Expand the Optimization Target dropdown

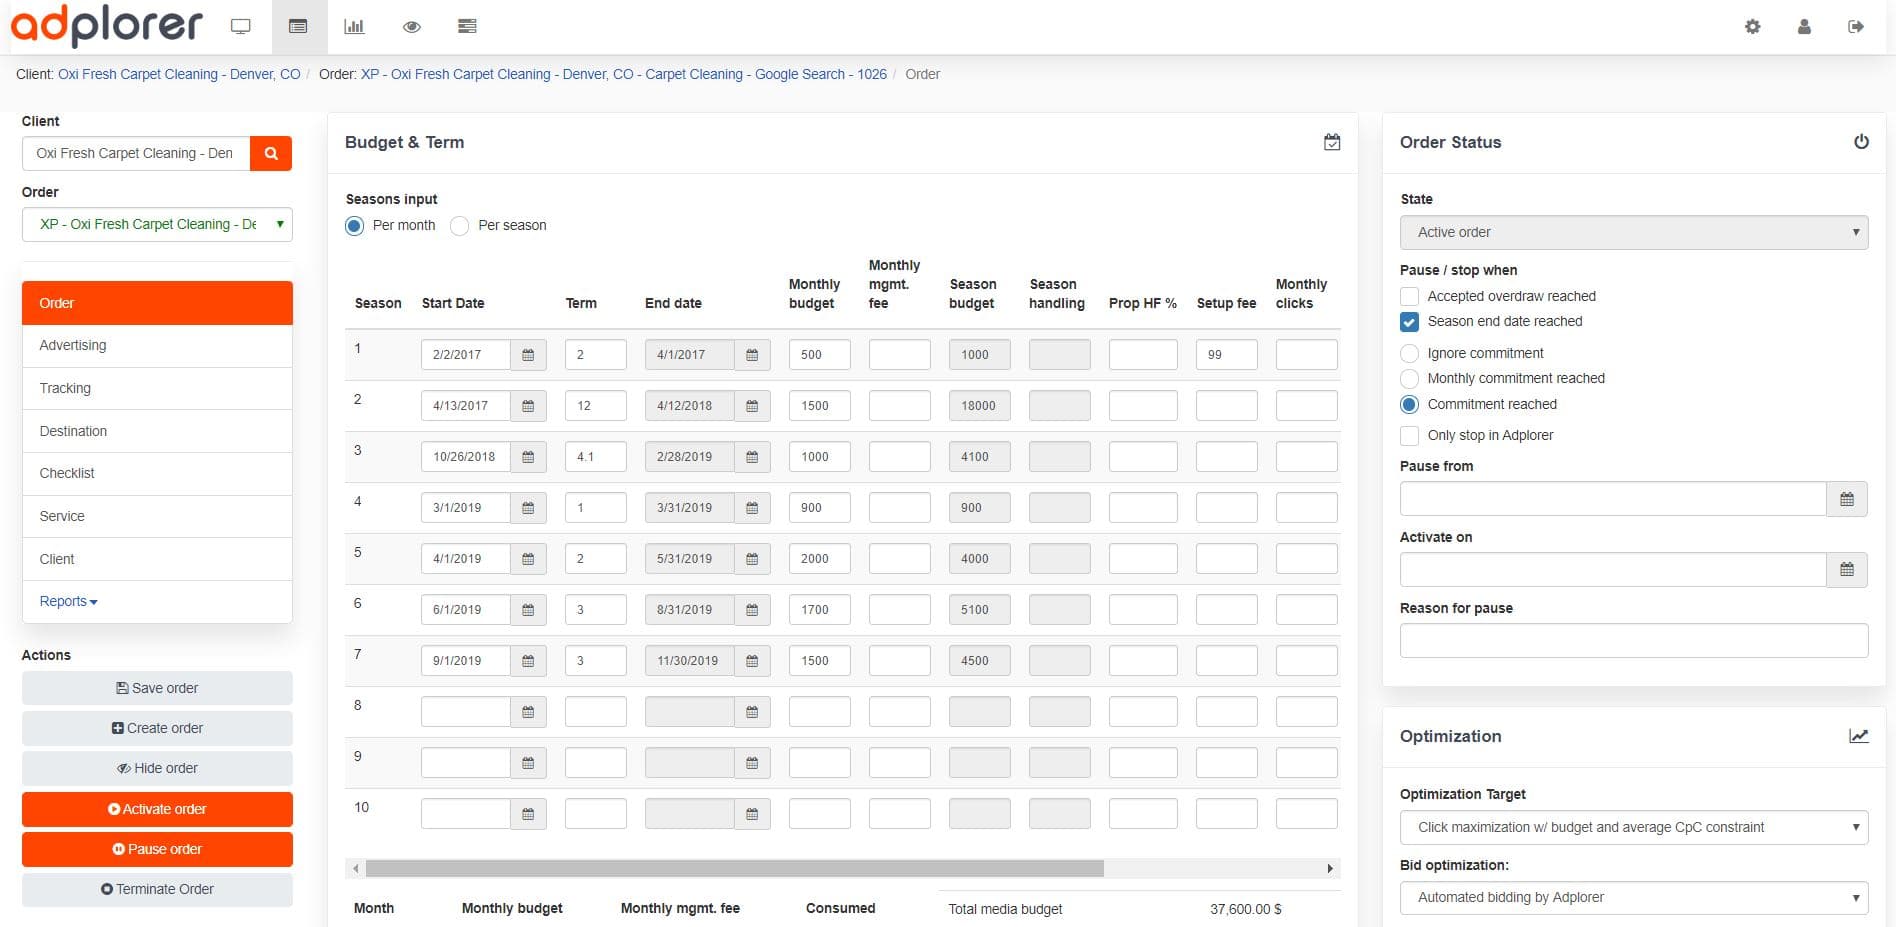(x=1633, y=828)
